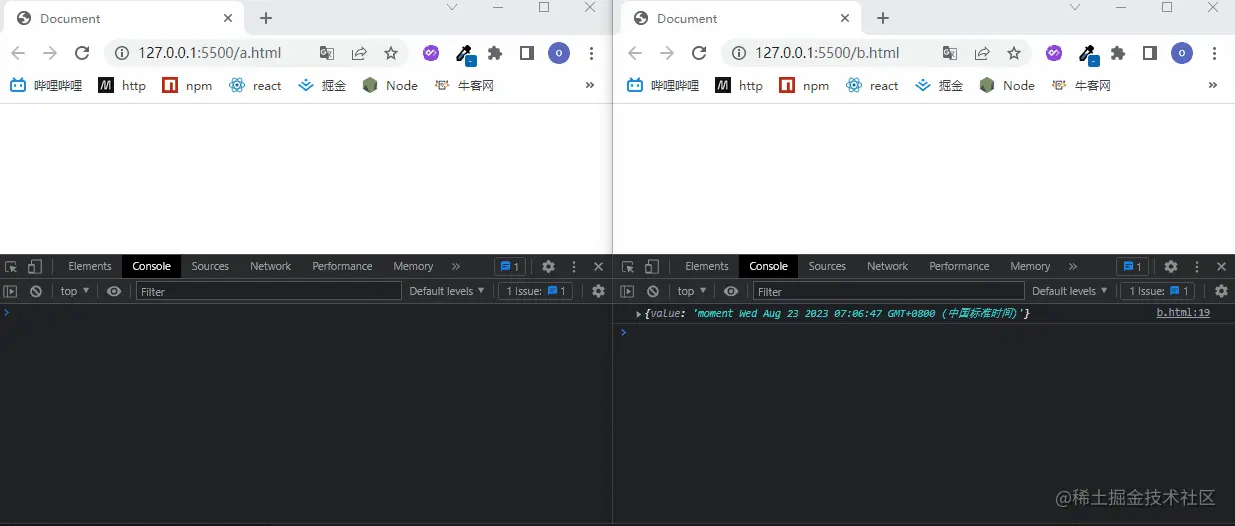Toggle live expression eye in right console
Viewport: 1235px width, 526px height.
click(731, 291)
